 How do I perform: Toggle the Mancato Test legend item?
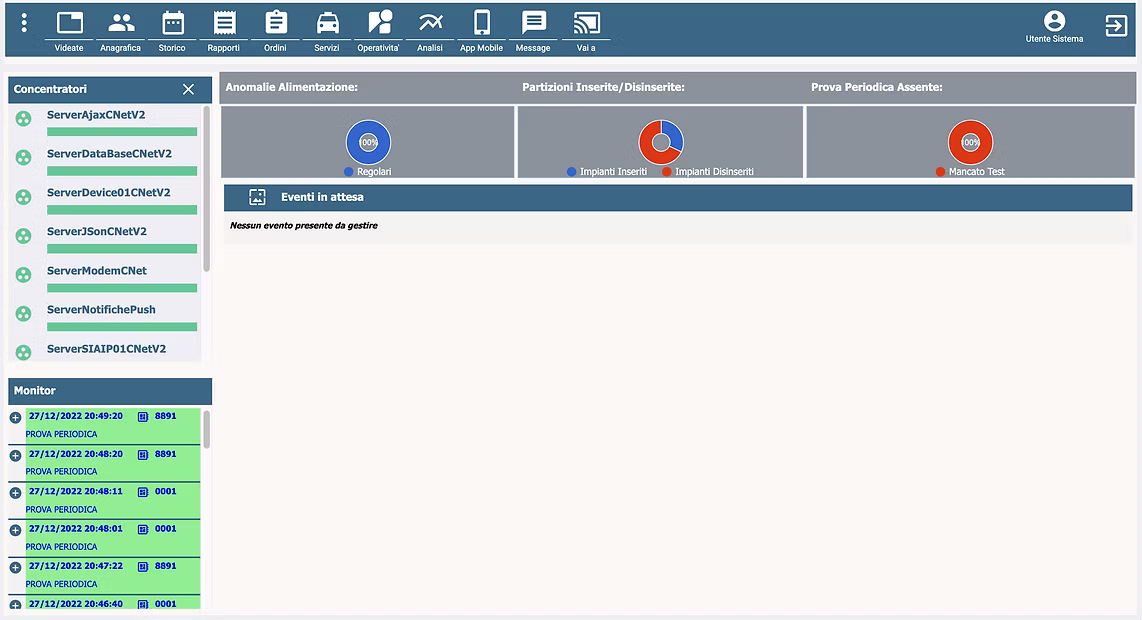point(971,172)
